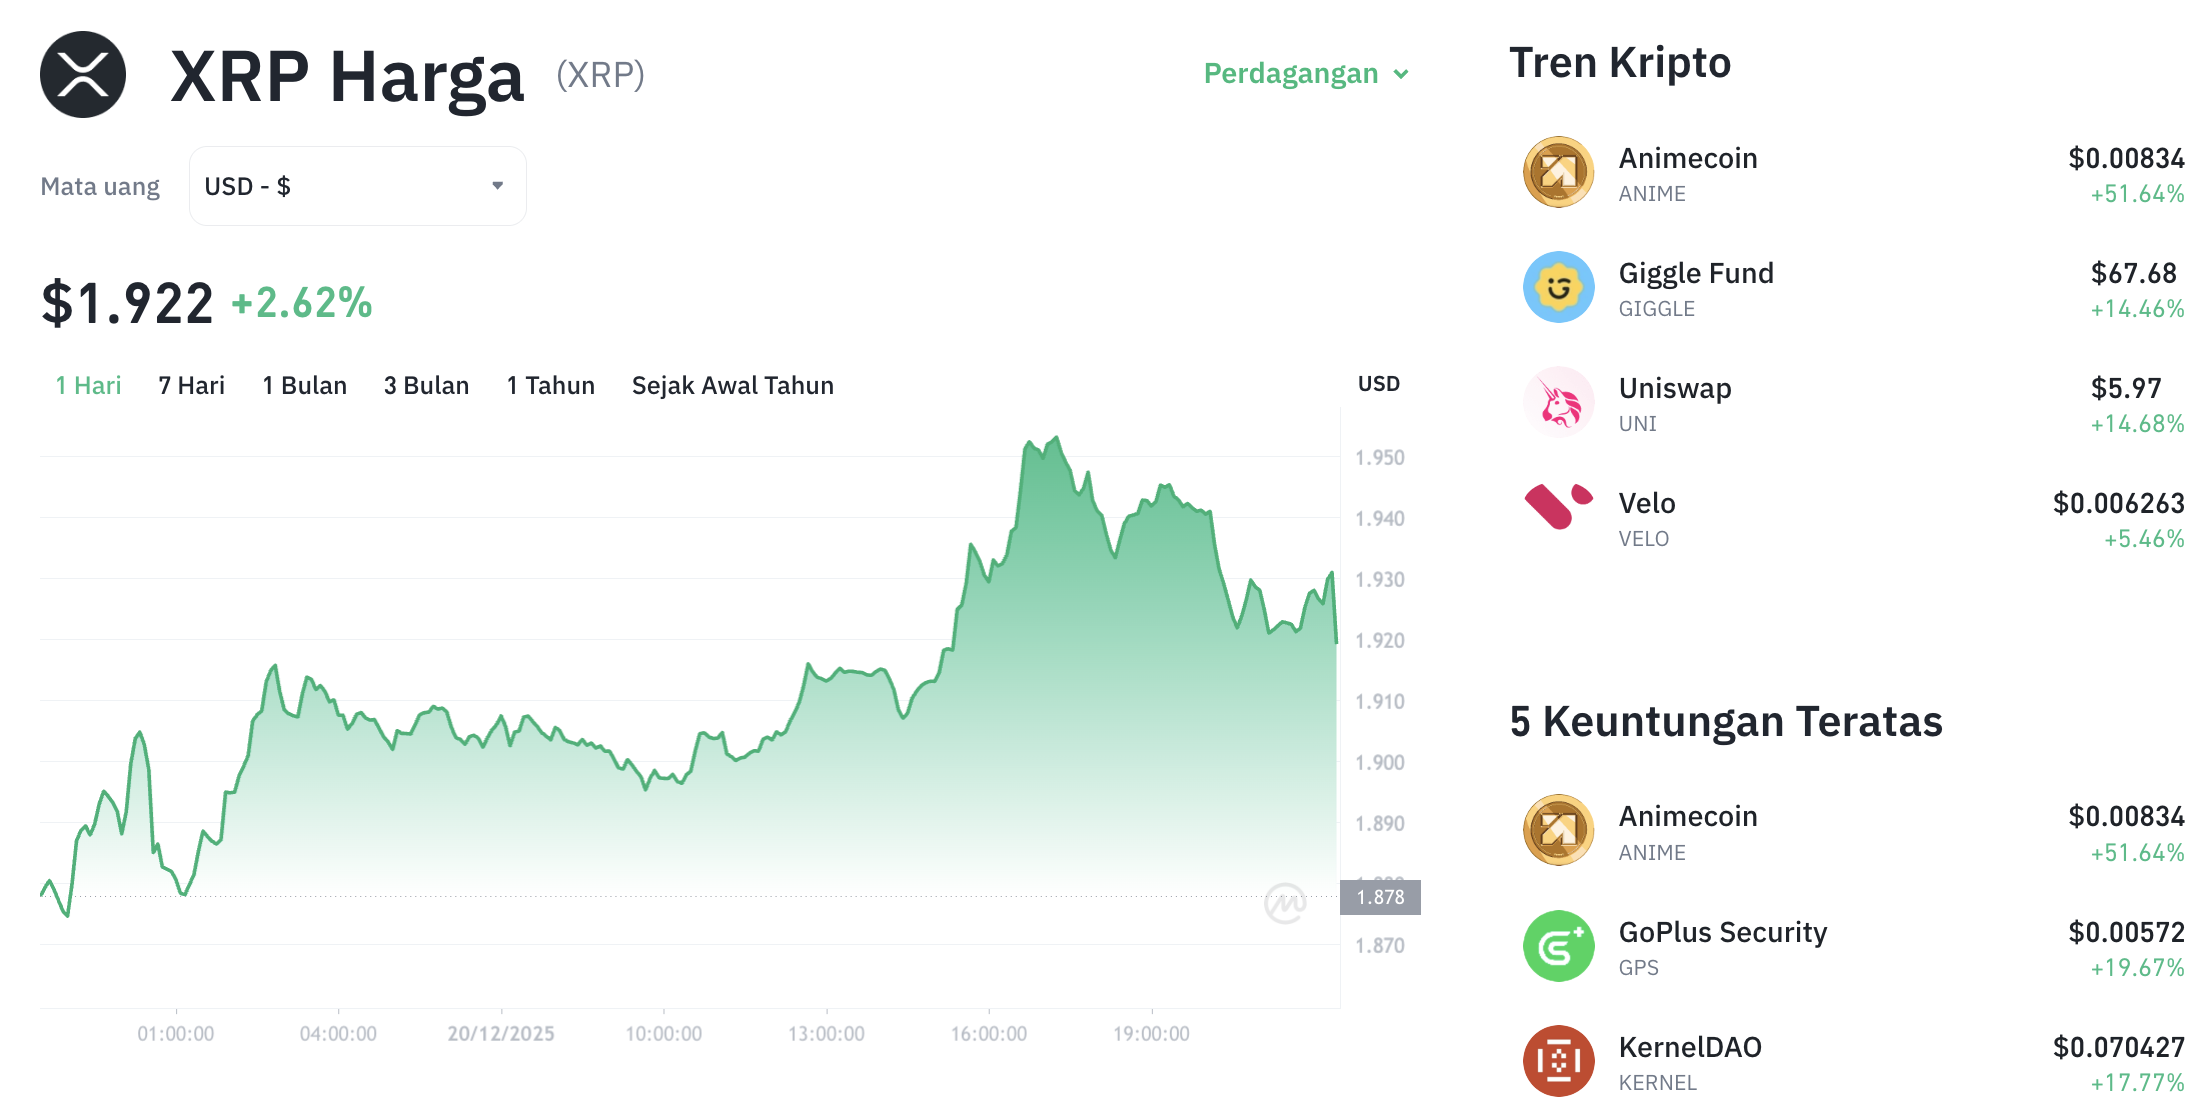Open the USD - $ currency selector
The height and width of the screenshot is (1110, 2196).
tap(356, 185)
